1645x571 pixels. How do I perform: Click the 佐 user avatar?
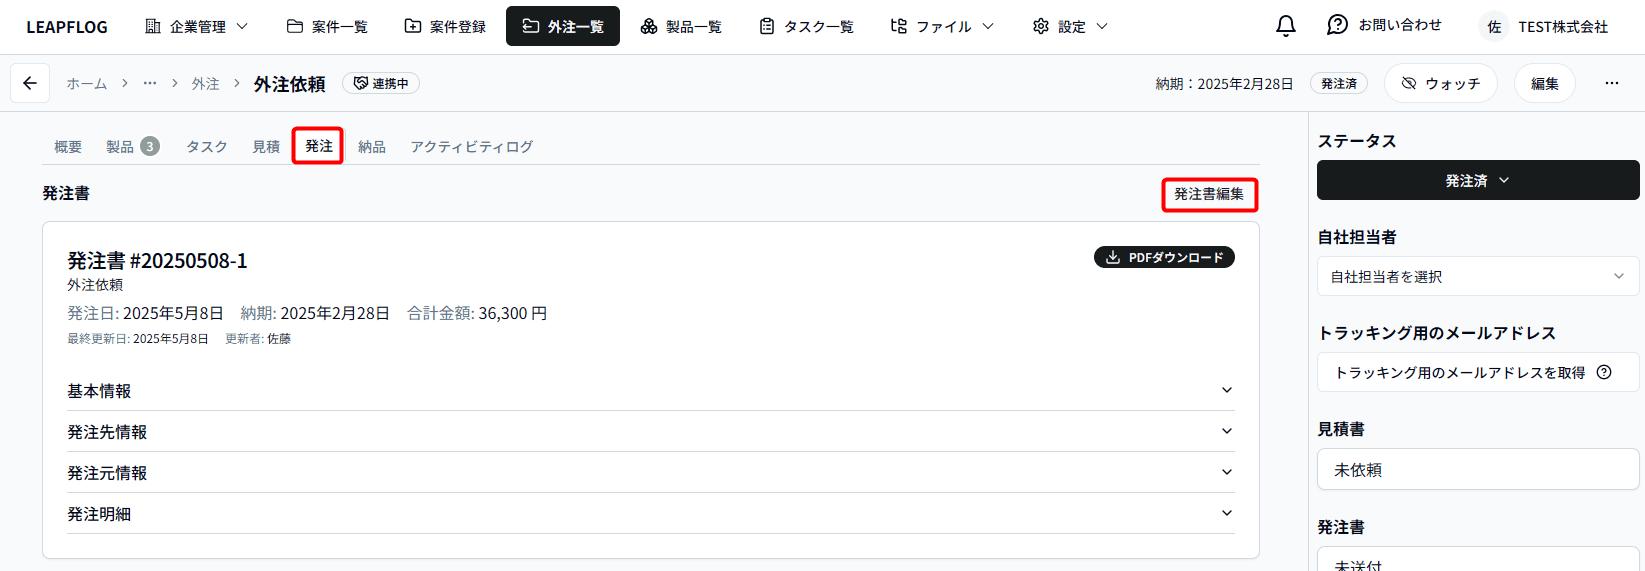(1494, 27)
